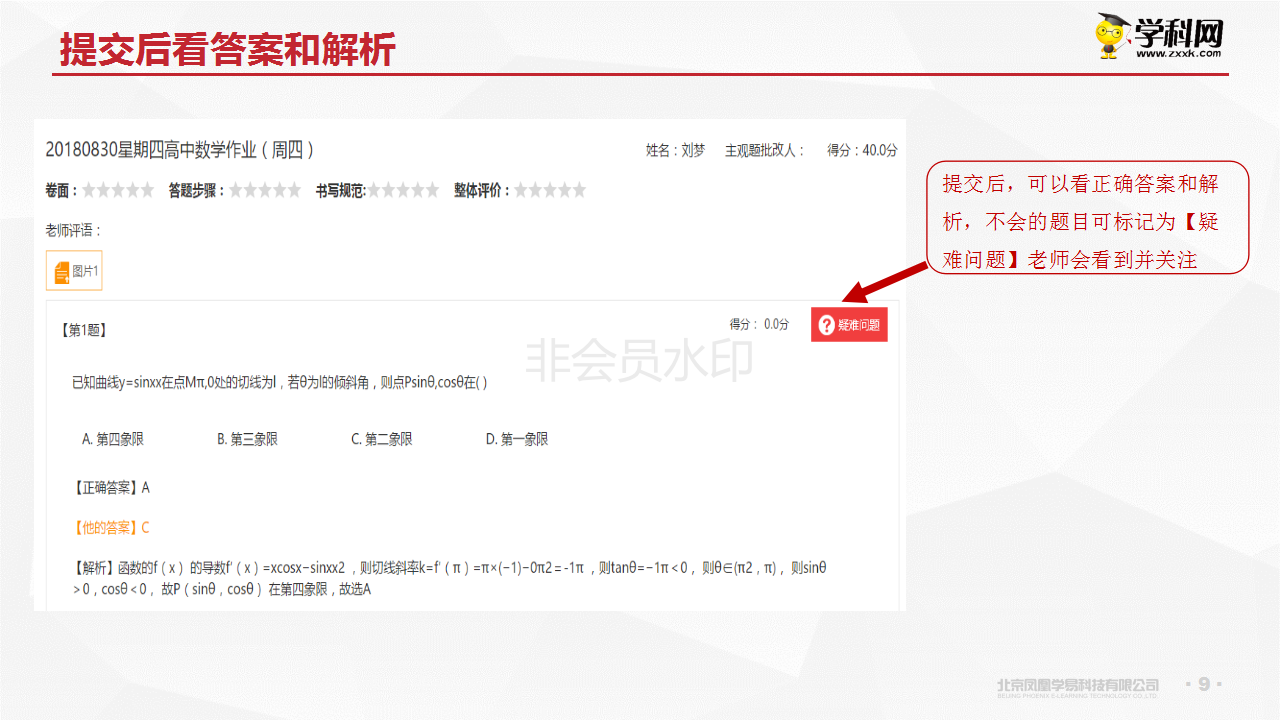Select option B. 第三象限
Image resolution: width=1280 pixels, height=720 pixels.
click(247, 439)
